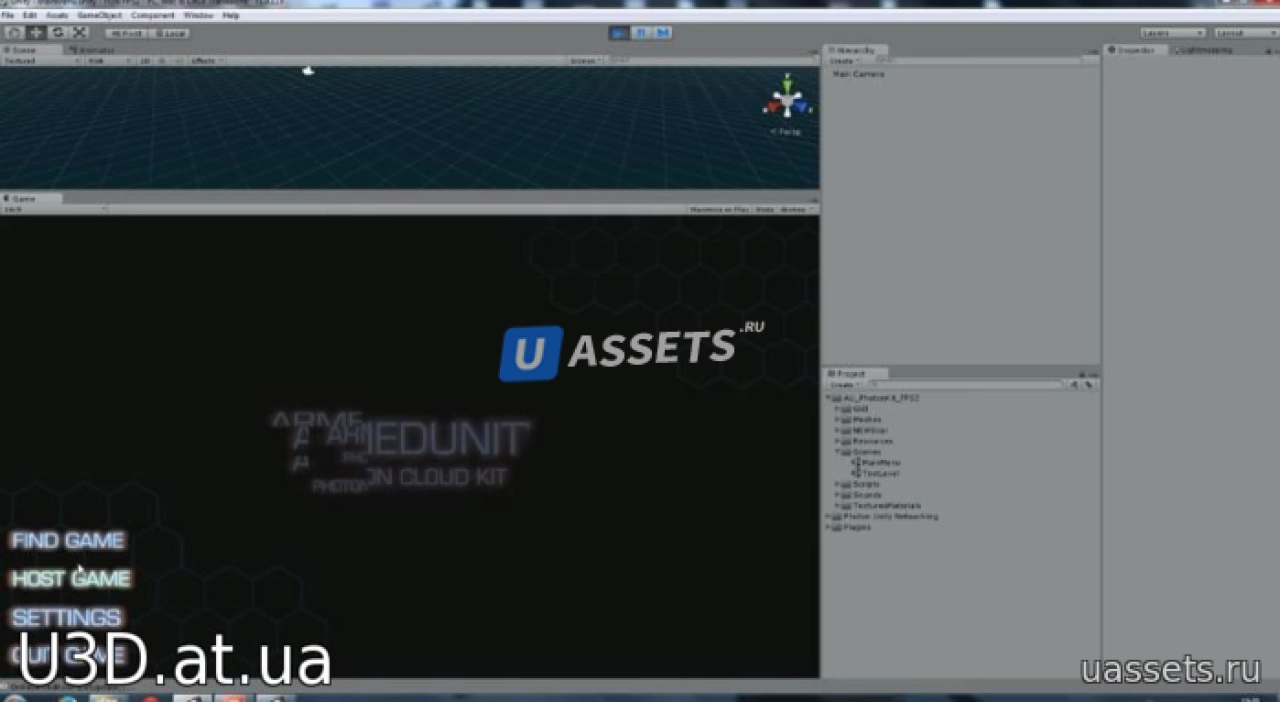Open the Assets menu

point(57,16)
